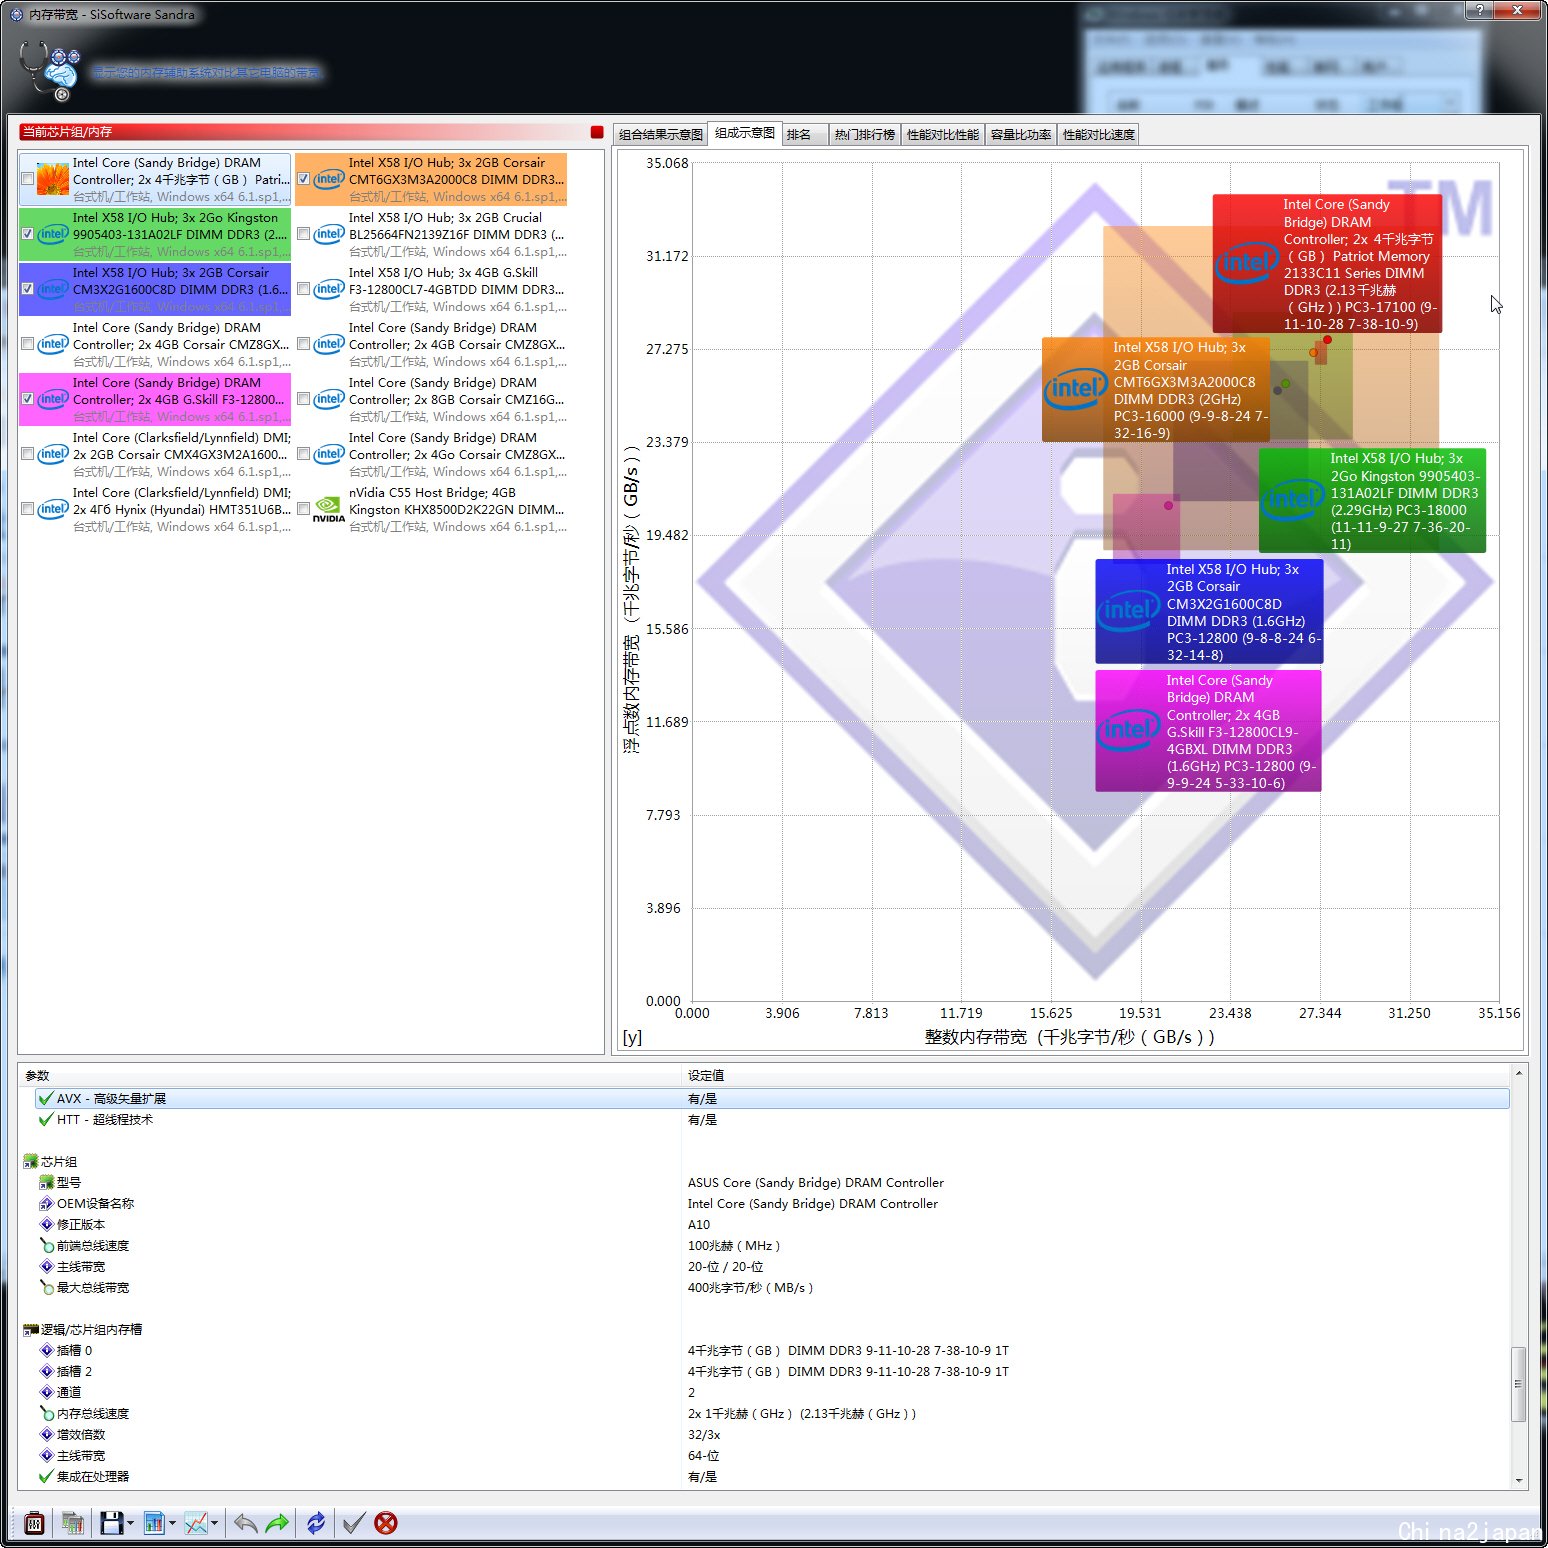Click the red stop square above results list

(597, 132)
